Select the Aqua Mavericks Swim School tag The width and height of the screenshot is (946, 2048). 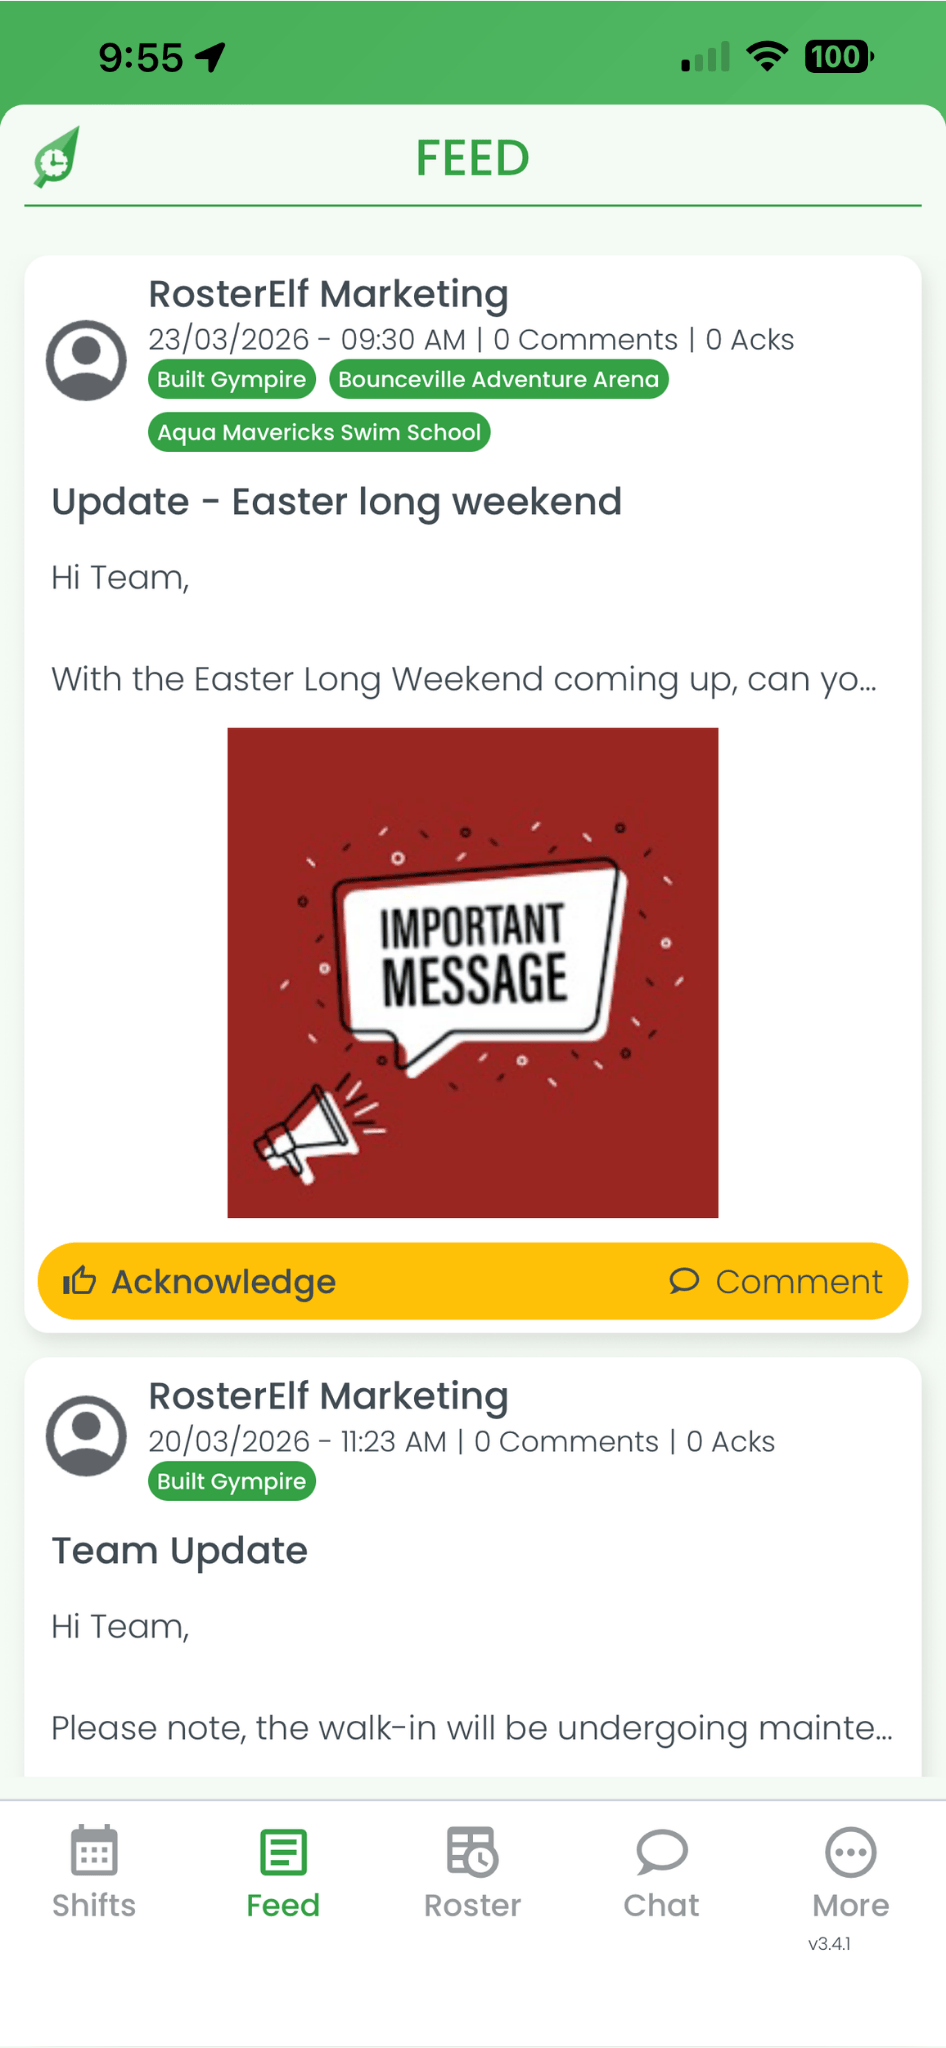[318, 432]
